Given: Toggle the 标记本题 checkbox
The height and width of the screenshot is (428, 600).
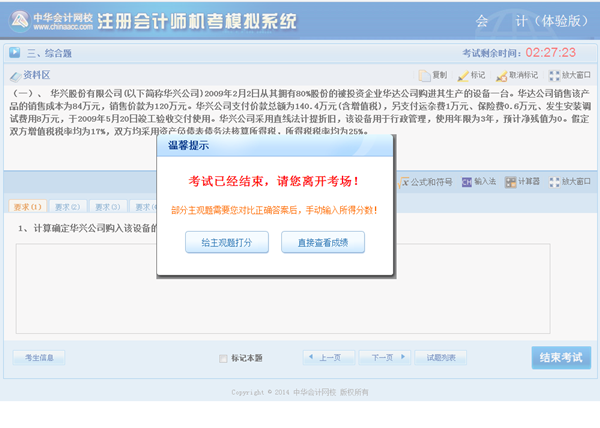Looking at the screenshot, I should pyautogui.click(x=223, y=358).
